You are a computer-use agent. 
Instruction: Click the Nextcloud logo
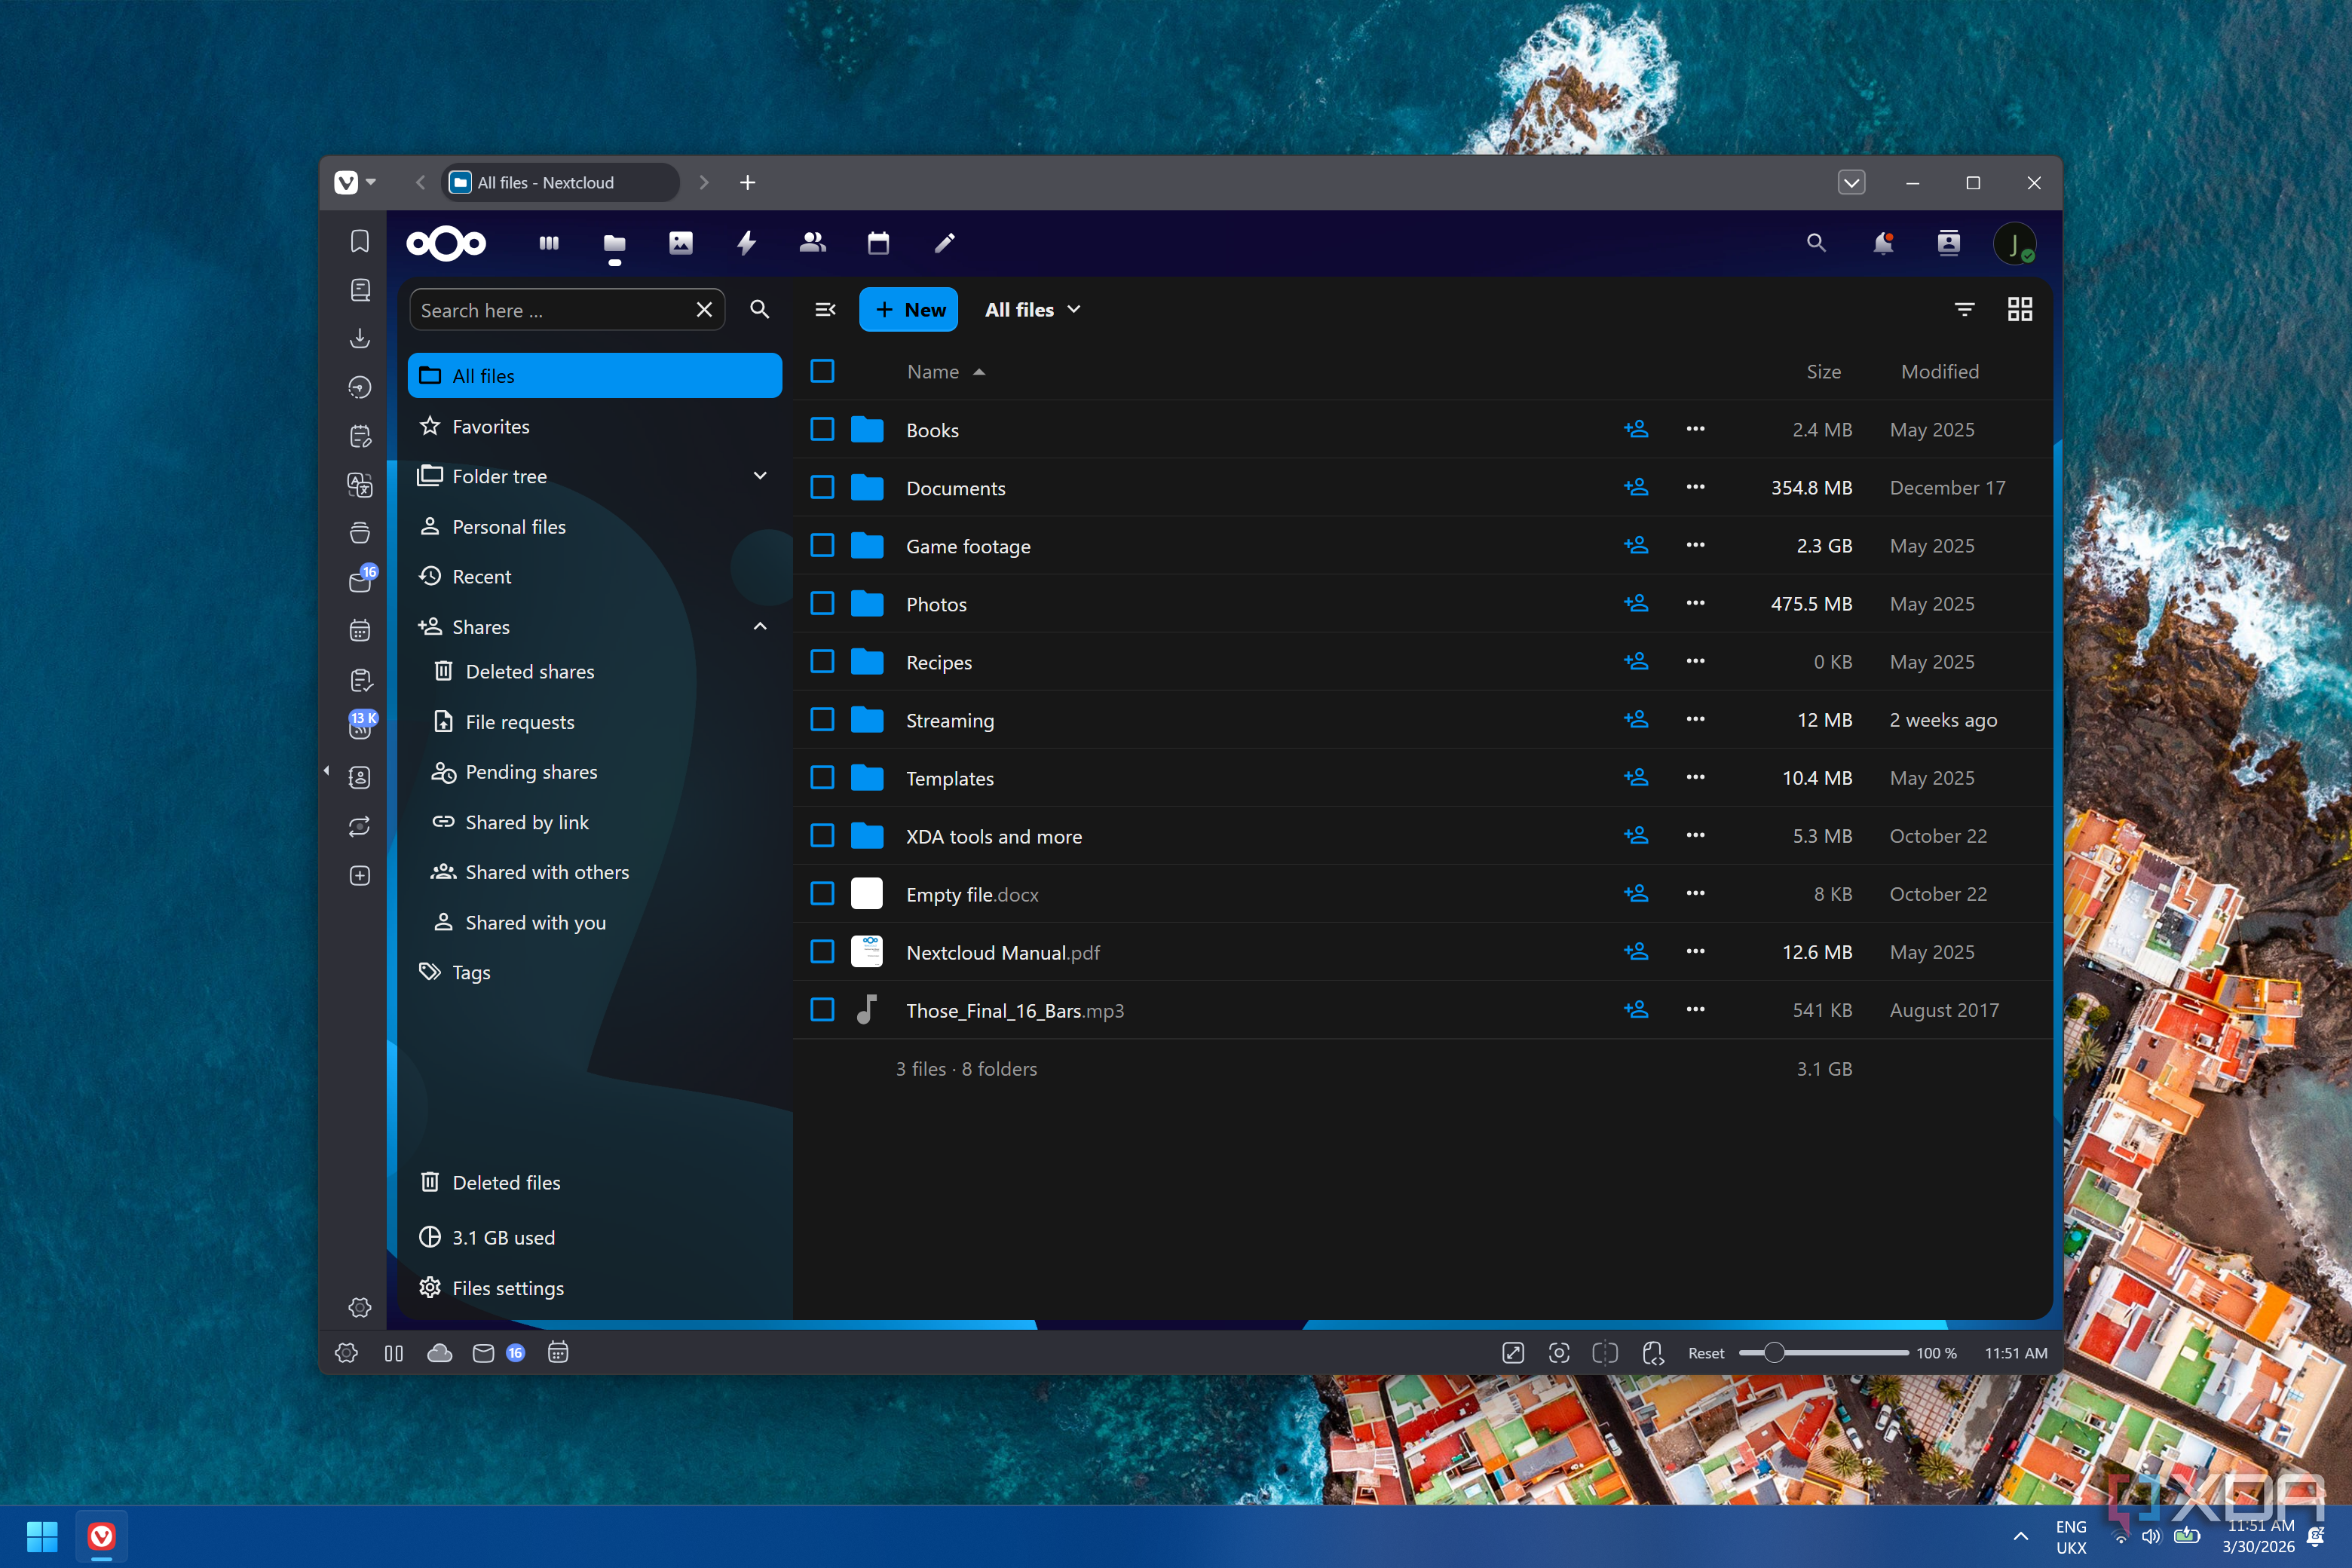coord(446,243)
